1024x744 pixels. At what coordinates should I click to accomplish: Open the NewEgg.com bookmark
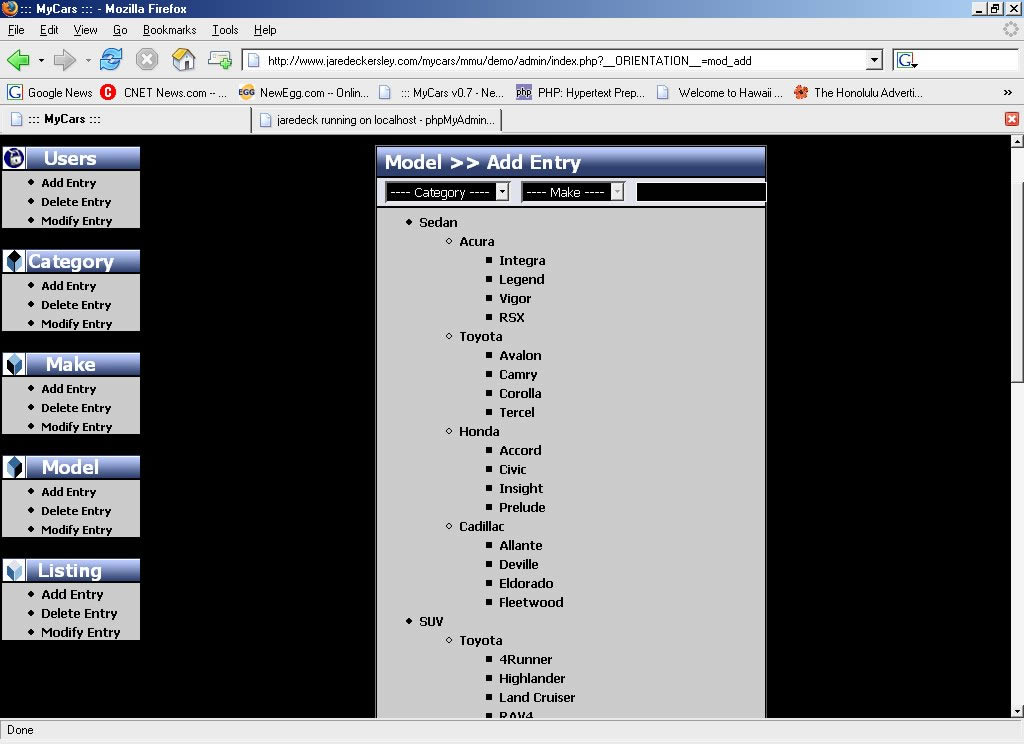(304, 93)
